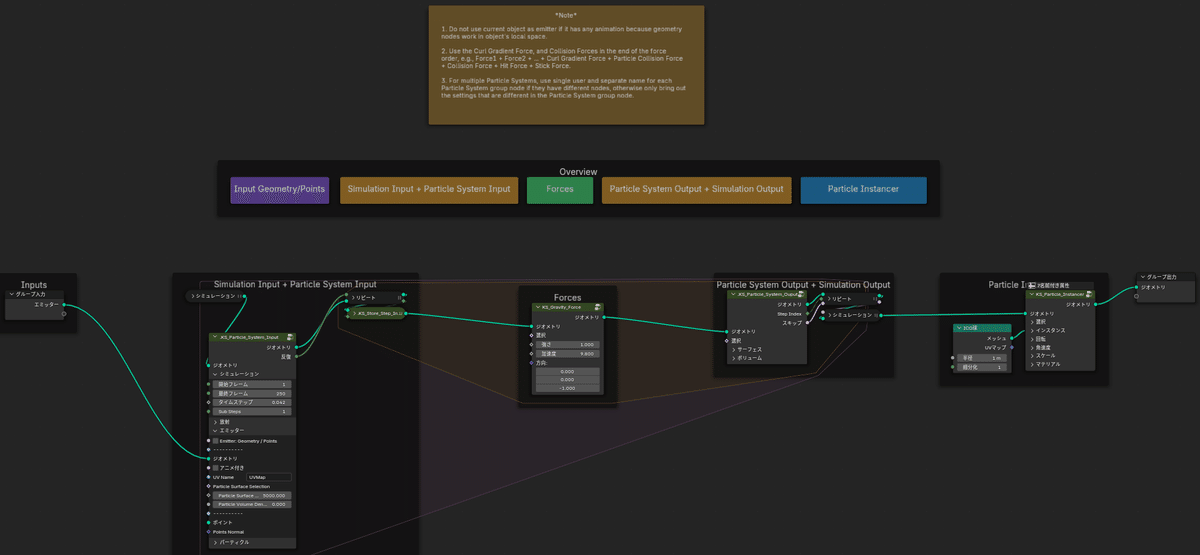Expand the サーフェス panel
This screenshot has height=555, width=1200.
pos(733,349)
